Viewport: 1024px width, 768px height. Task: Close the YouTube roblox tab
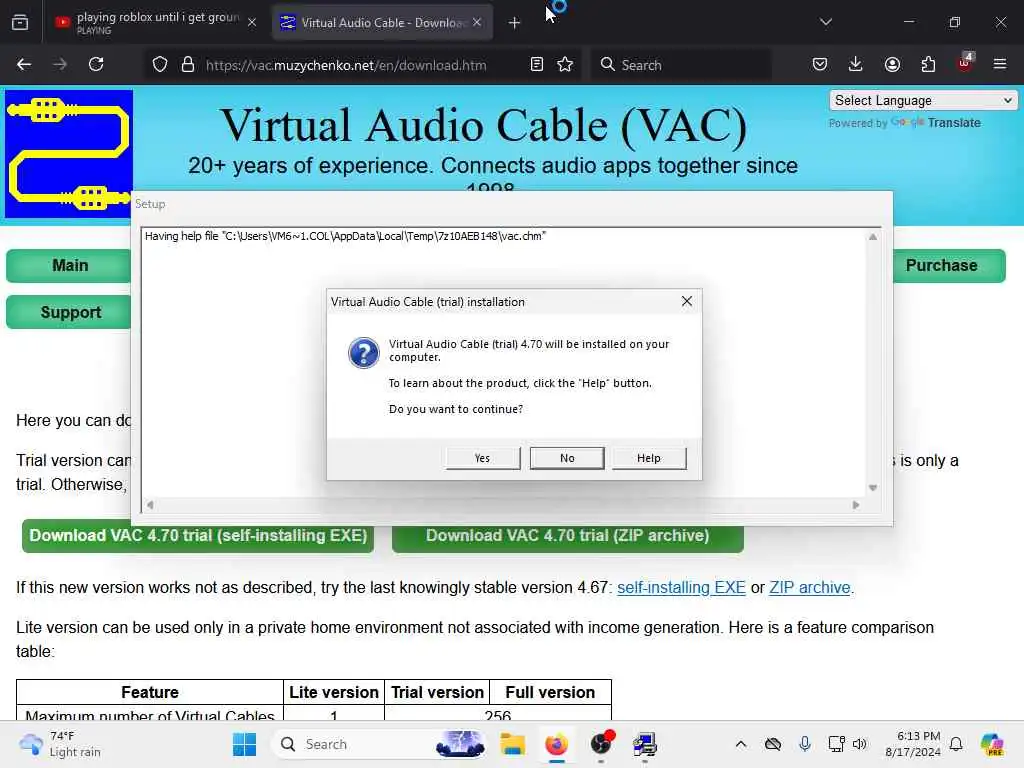tap(252, 22)
